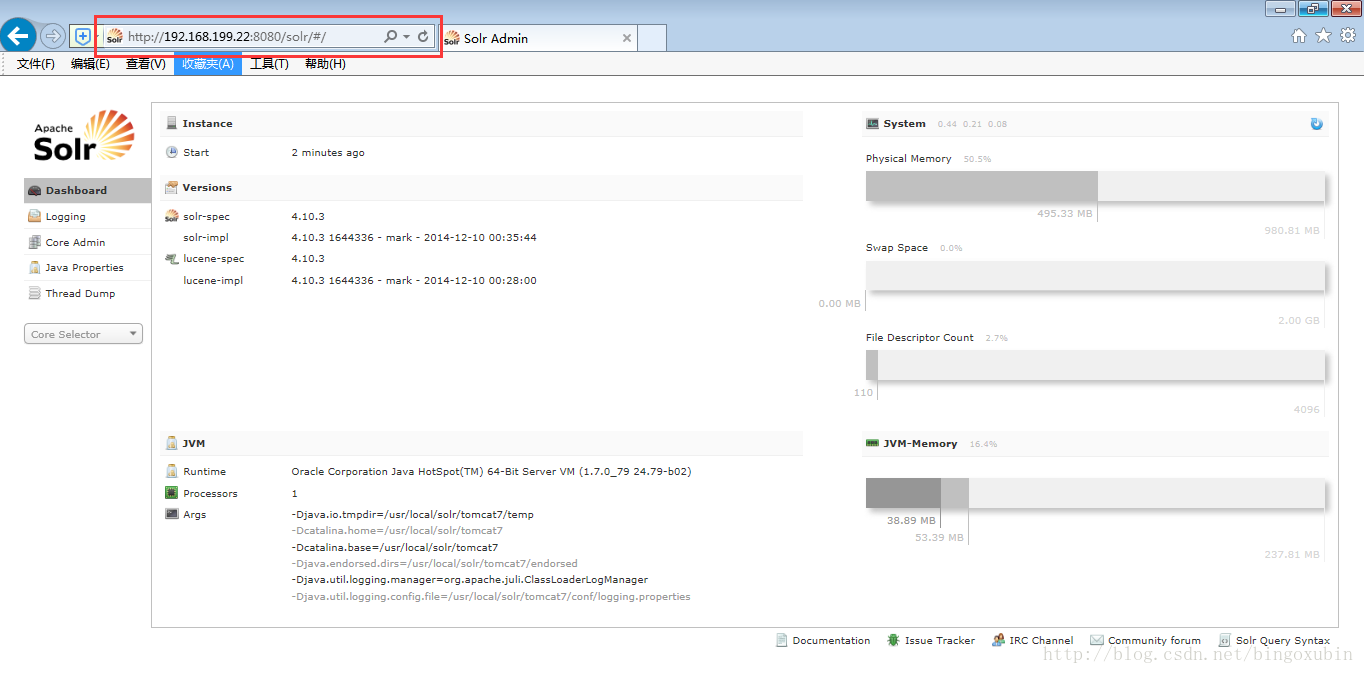Open Logging in the sidebar
Viewport: 1364px width, 674px height.
87,216
